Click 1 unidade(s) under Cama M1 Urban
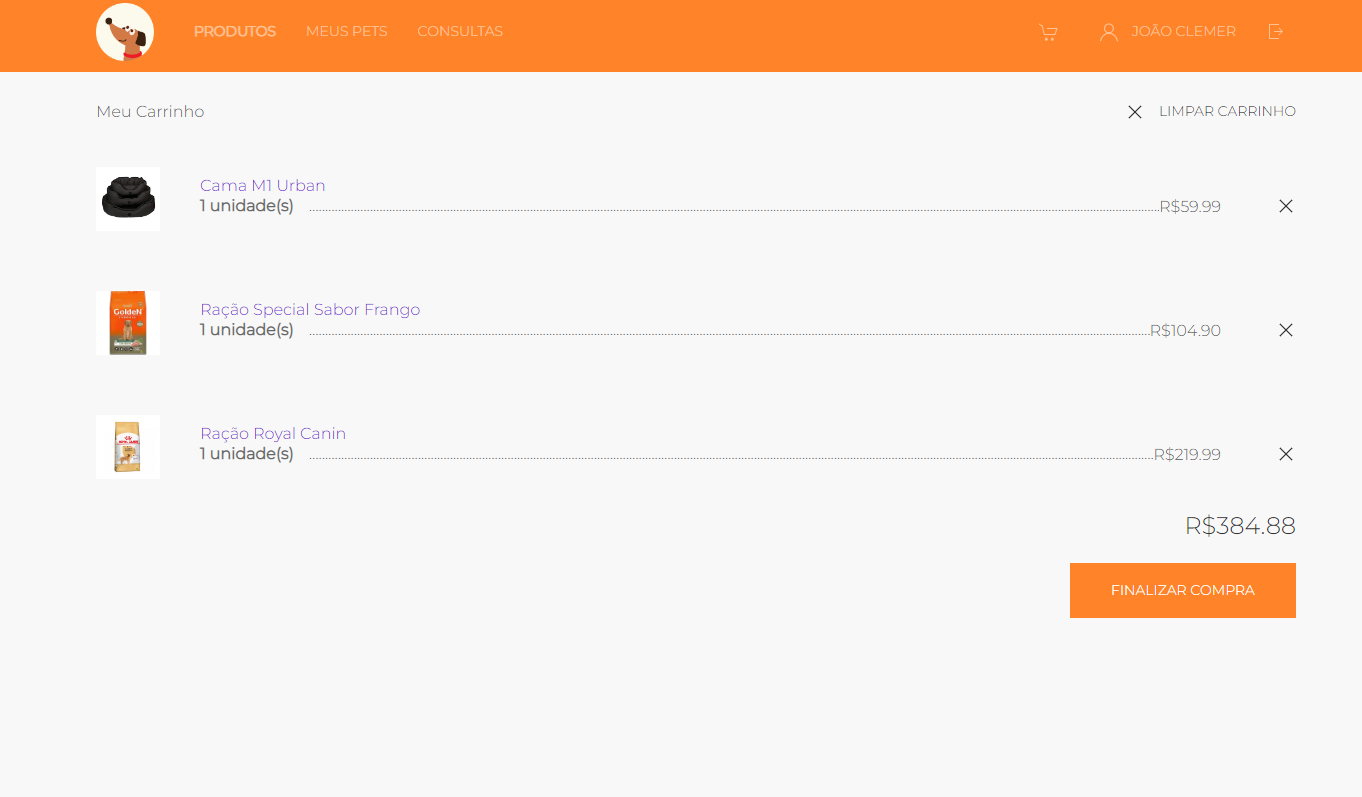Viewport: 1362px width, 797px height. click(x=247, y=205)
